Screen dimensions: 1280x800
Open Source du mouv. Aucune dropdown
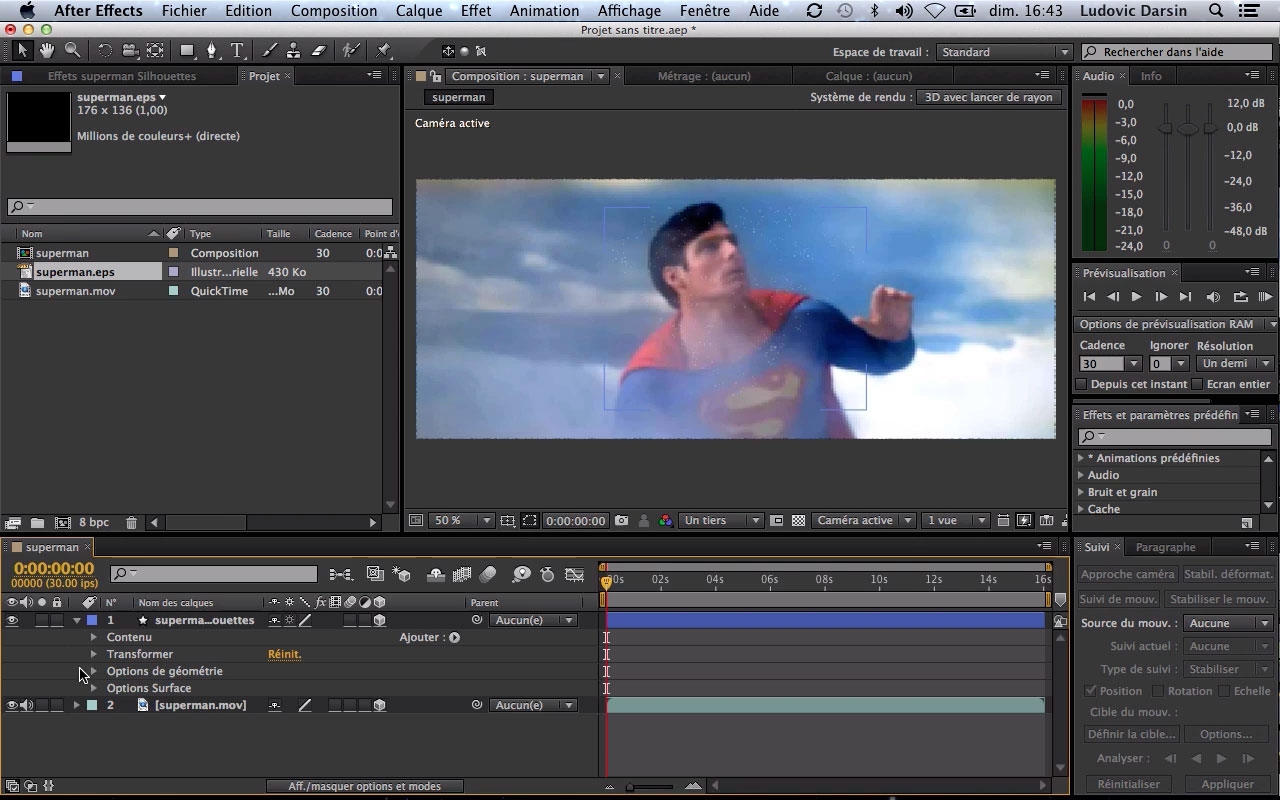pos(1228,623)
